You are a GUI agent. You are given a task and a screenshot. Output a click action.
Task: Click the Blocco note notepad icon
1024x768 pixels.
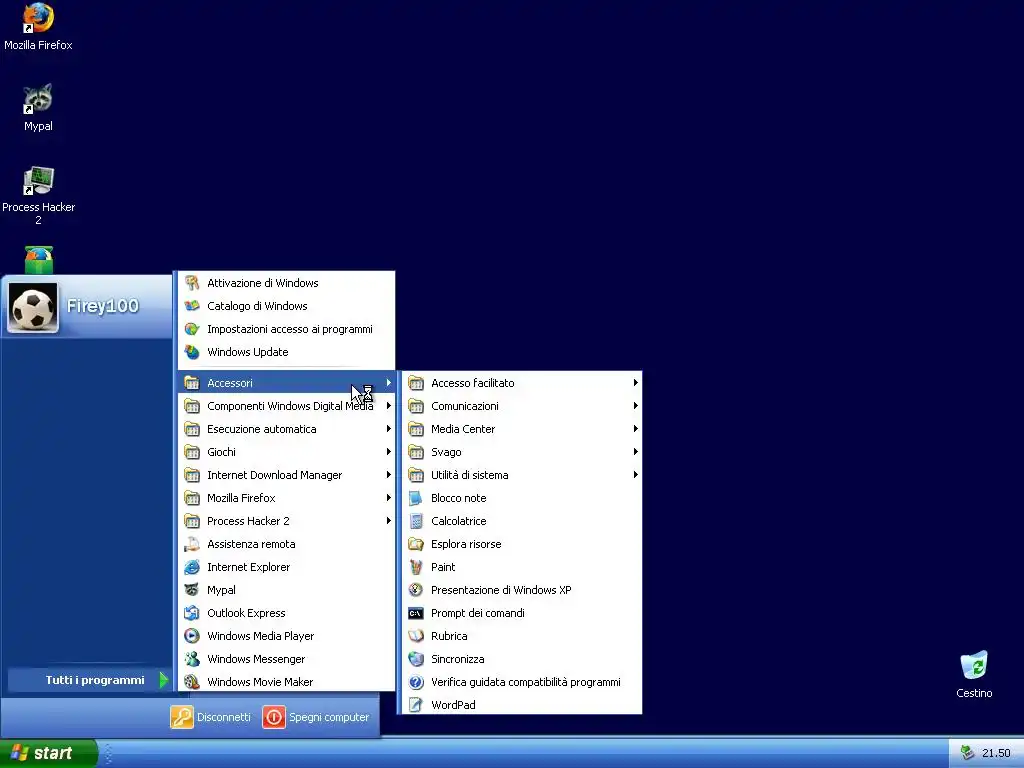(x=415, y=498)
